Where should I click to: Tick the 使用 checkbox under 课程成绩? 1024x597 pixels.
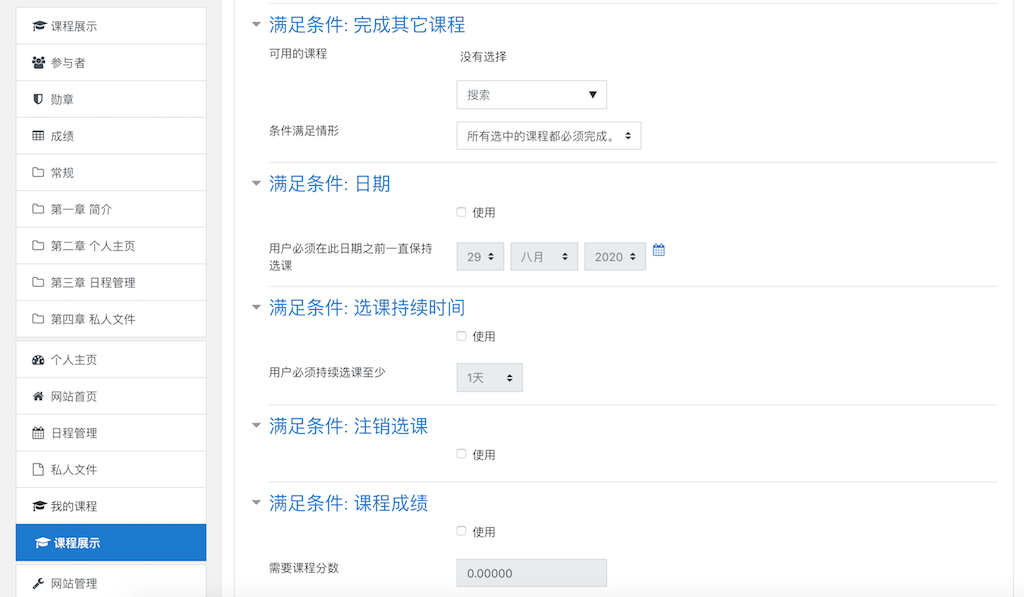(x=461, y=531)
